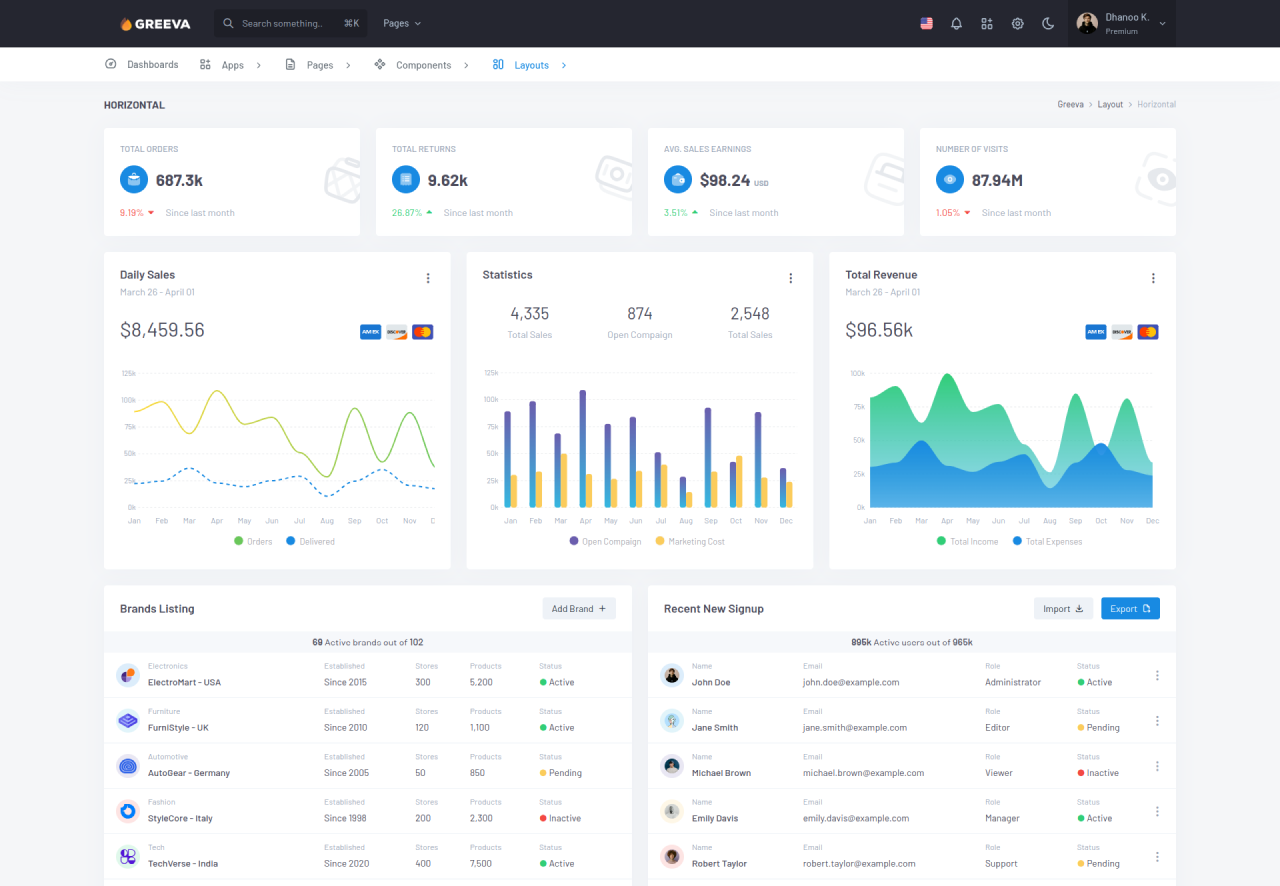Click John Doe's avatar
Screen dimensions: 1280x886
[x=672, y=675]
